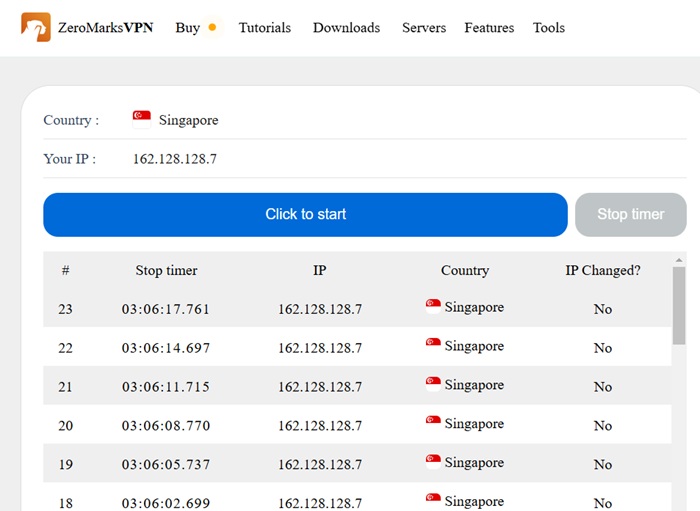
Task: Click the Singapore flag in row 19
Action: [433, 462]
